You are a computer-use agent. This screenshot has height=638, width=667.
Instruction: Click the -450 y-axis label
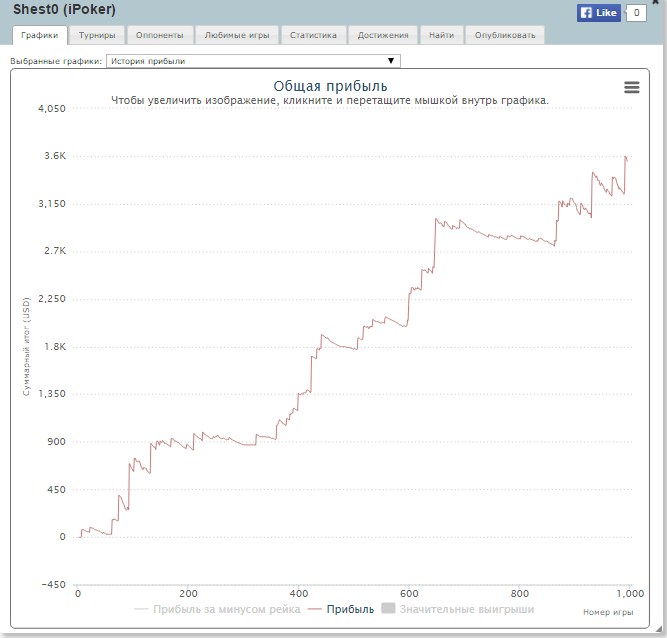pyautogui.click(x=54, y=585)
